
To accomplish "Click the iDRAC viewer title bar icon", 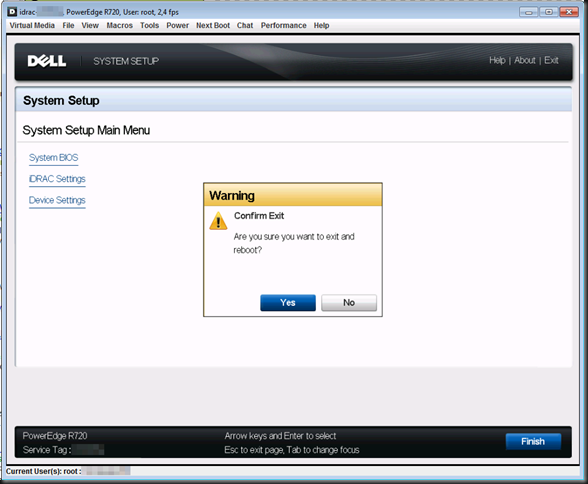I will point(12,12).
